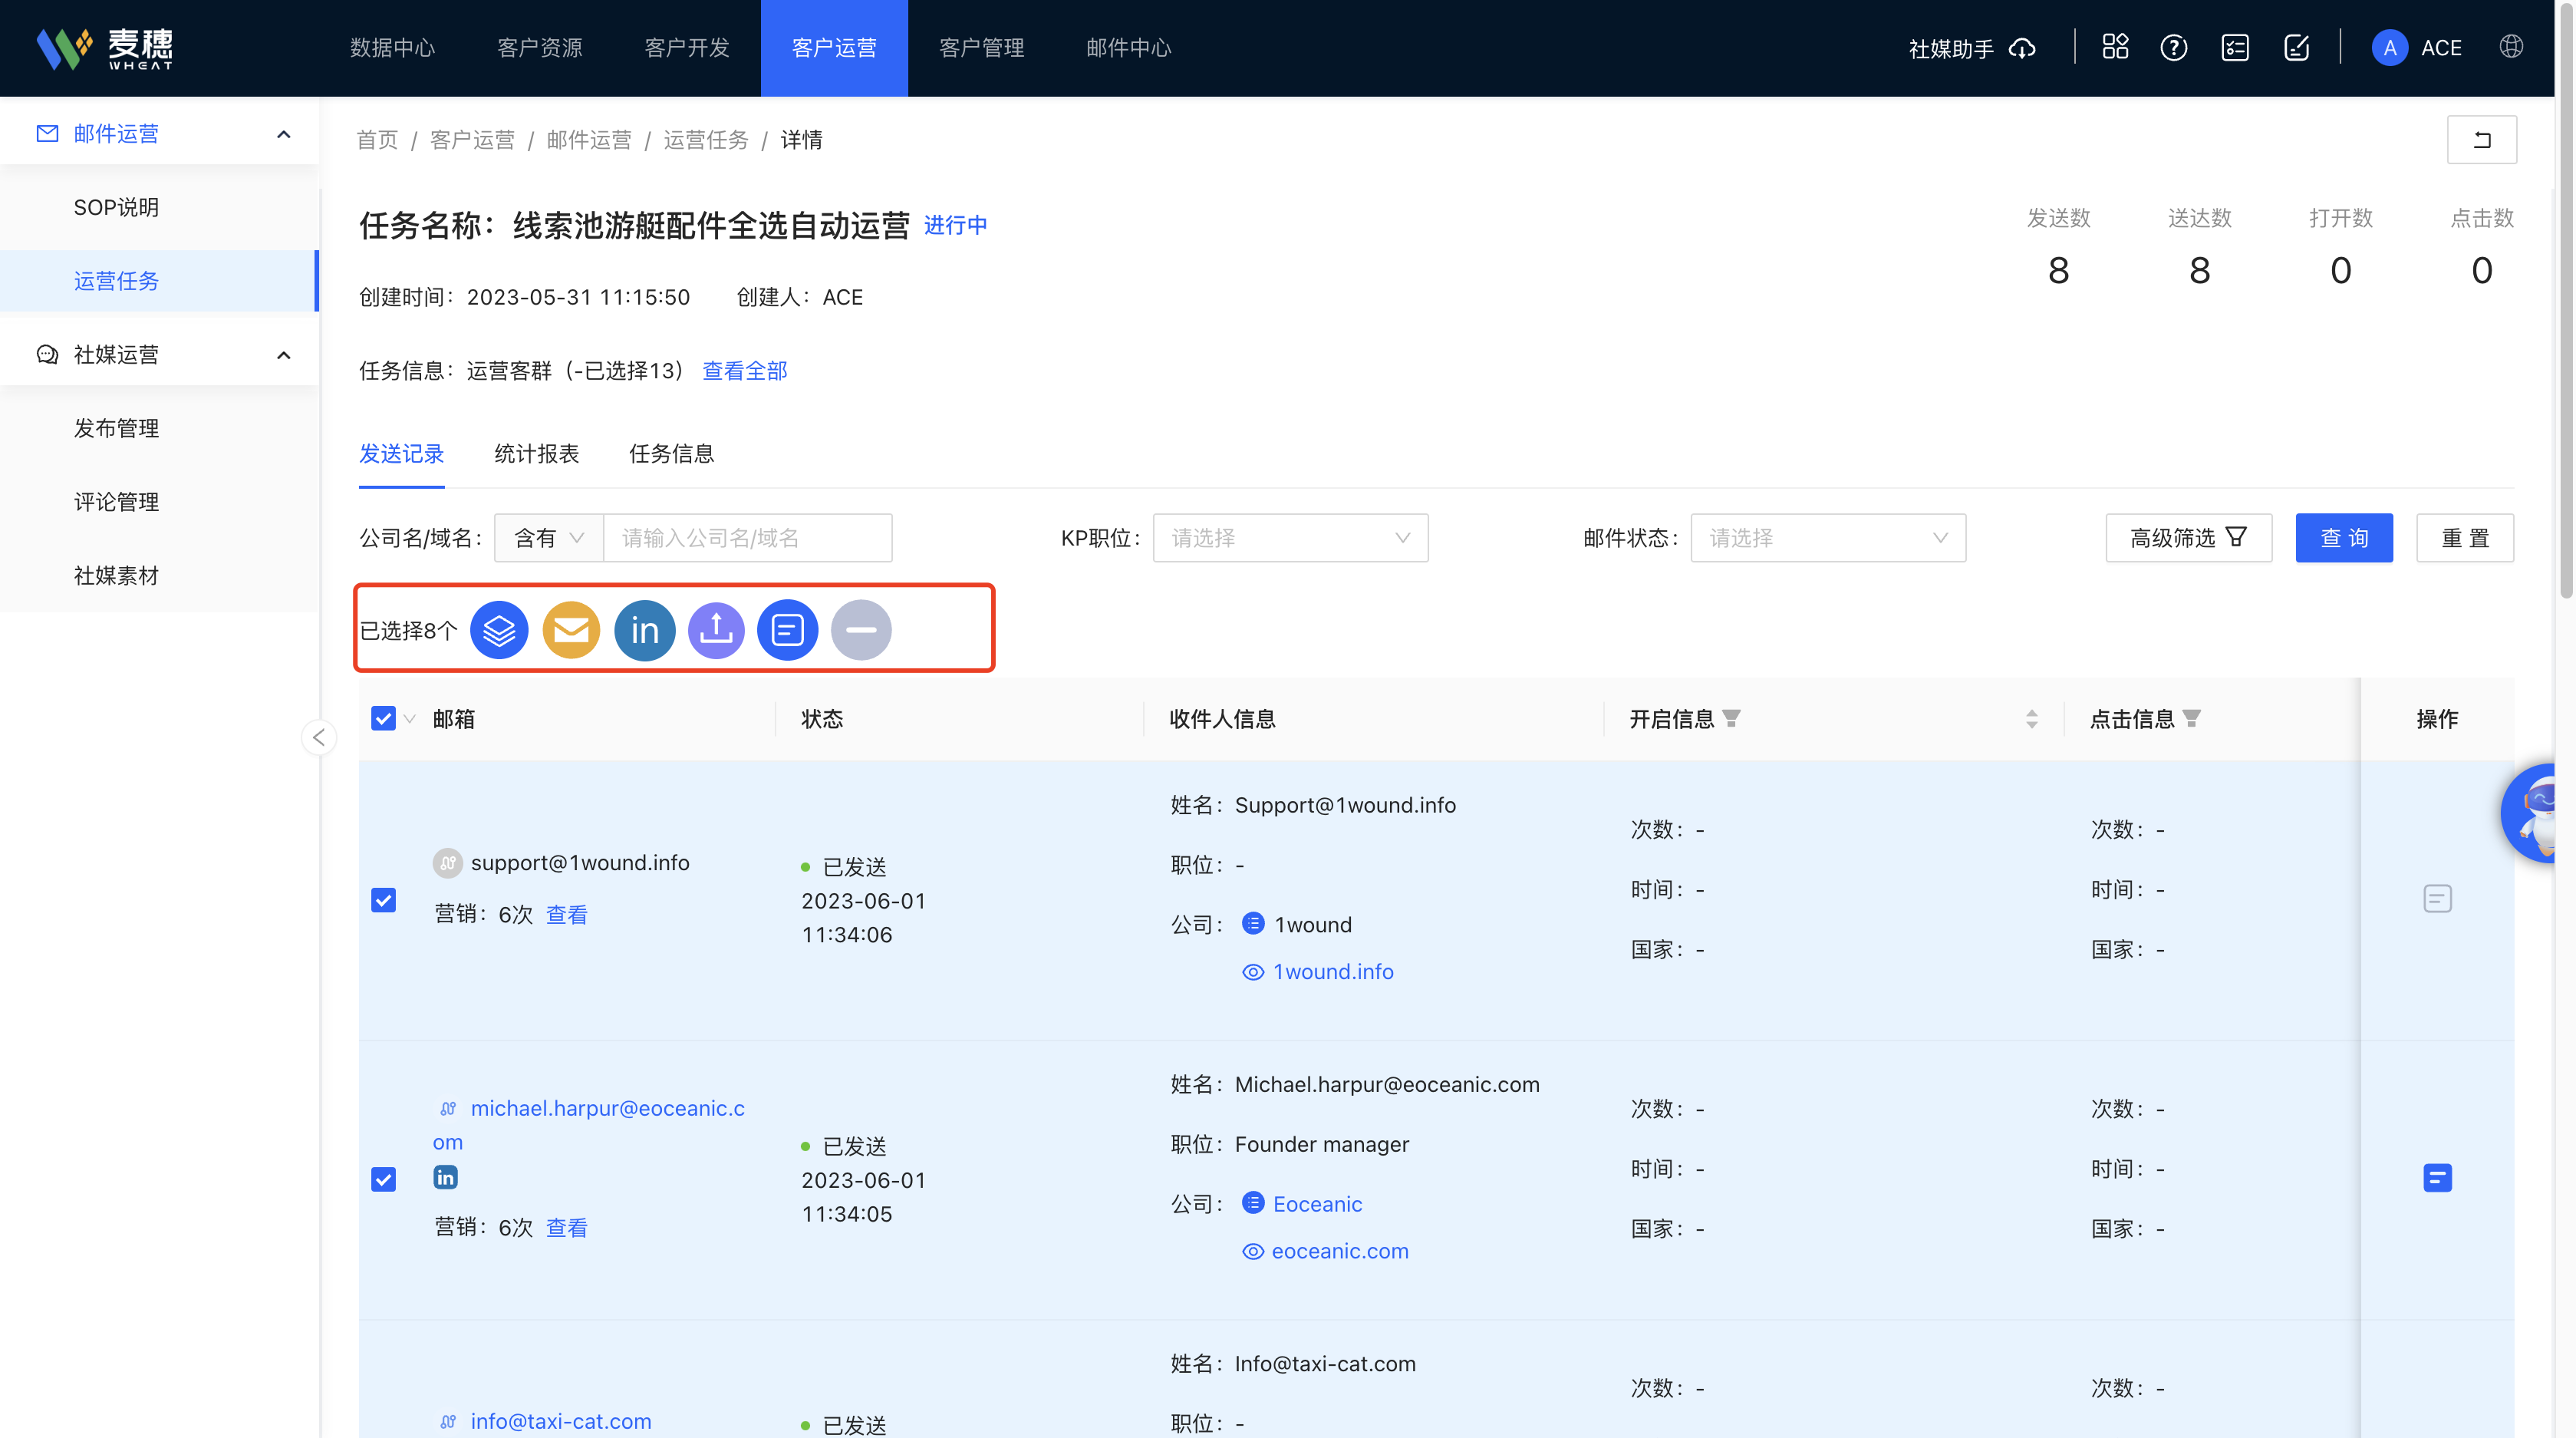Click the sort arrows in 开启信息 column
This screenshot has width=2576, height=1438.
point(2032,719)
